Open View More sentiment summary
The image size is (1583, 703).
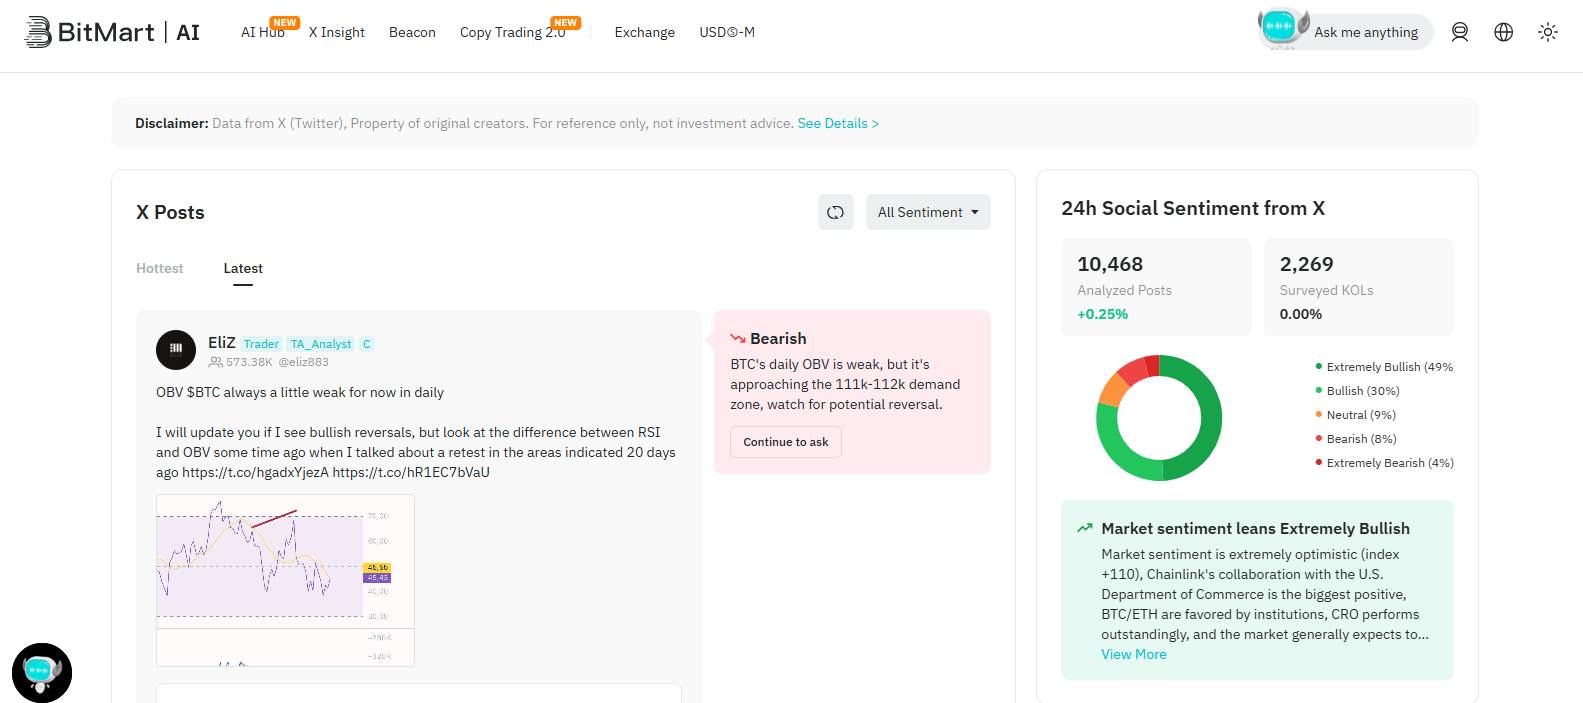[x=1134, y=654]
